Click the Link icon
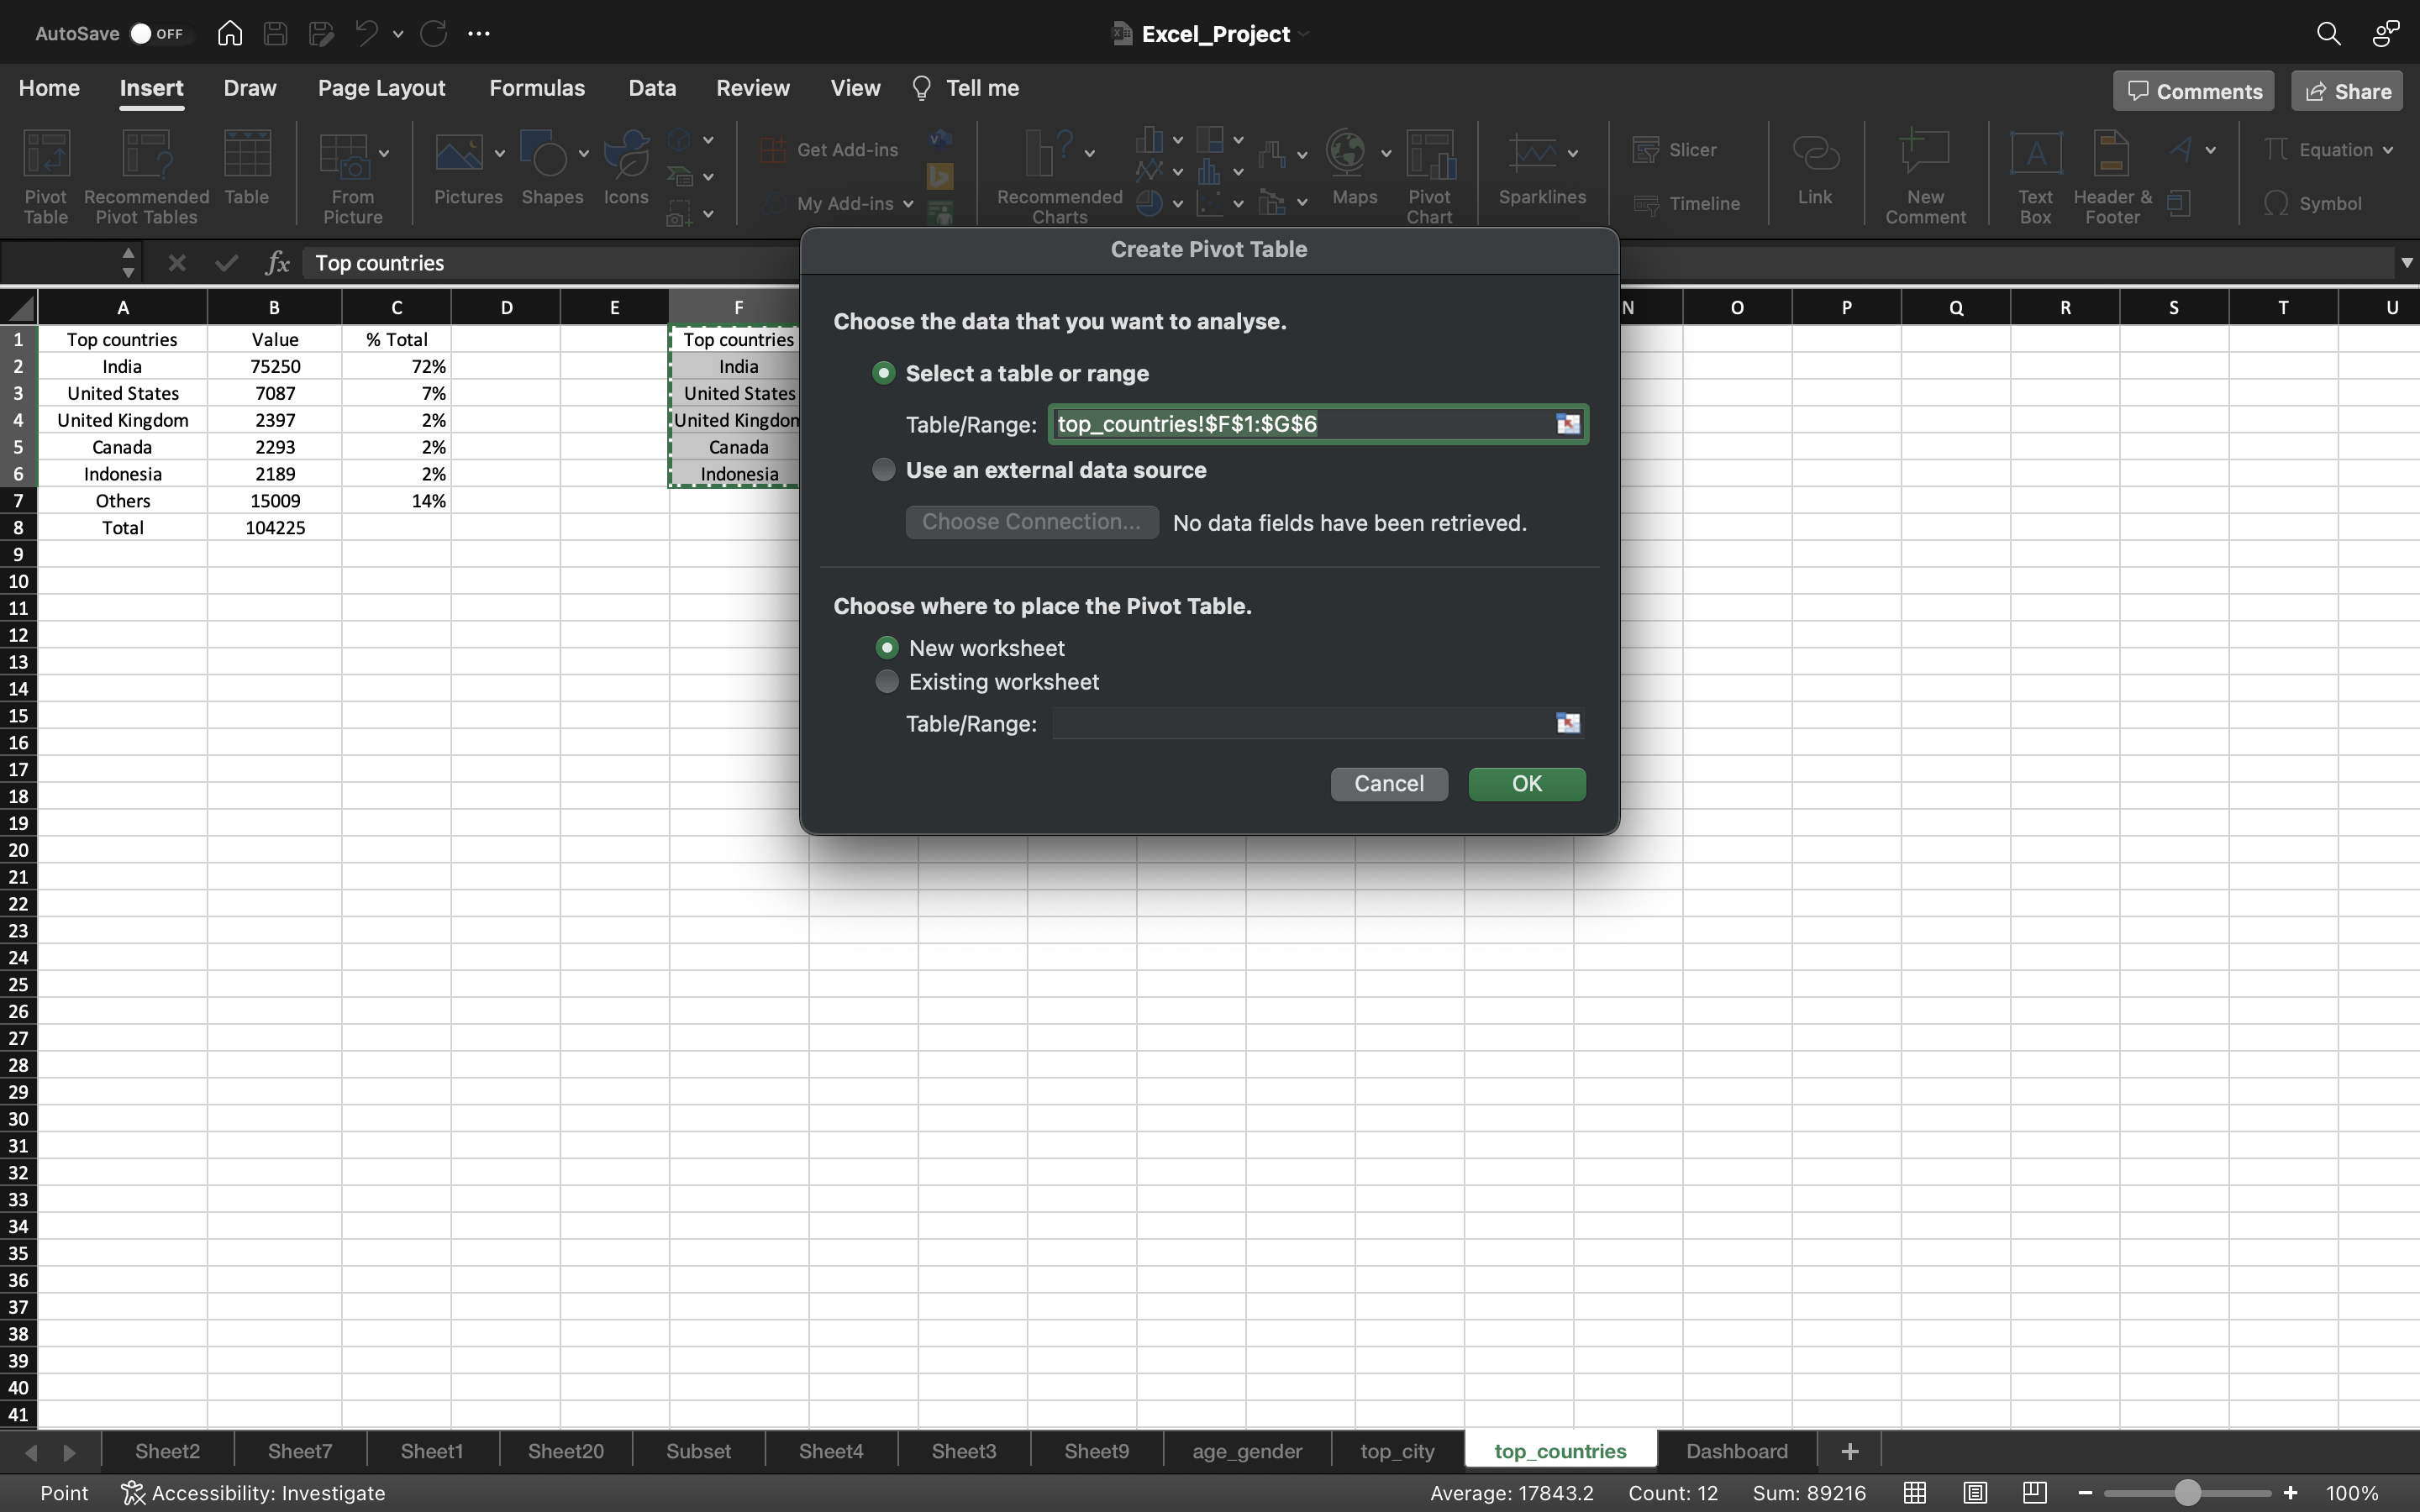The image size is (2420, 1512). tap(1815, 168)
